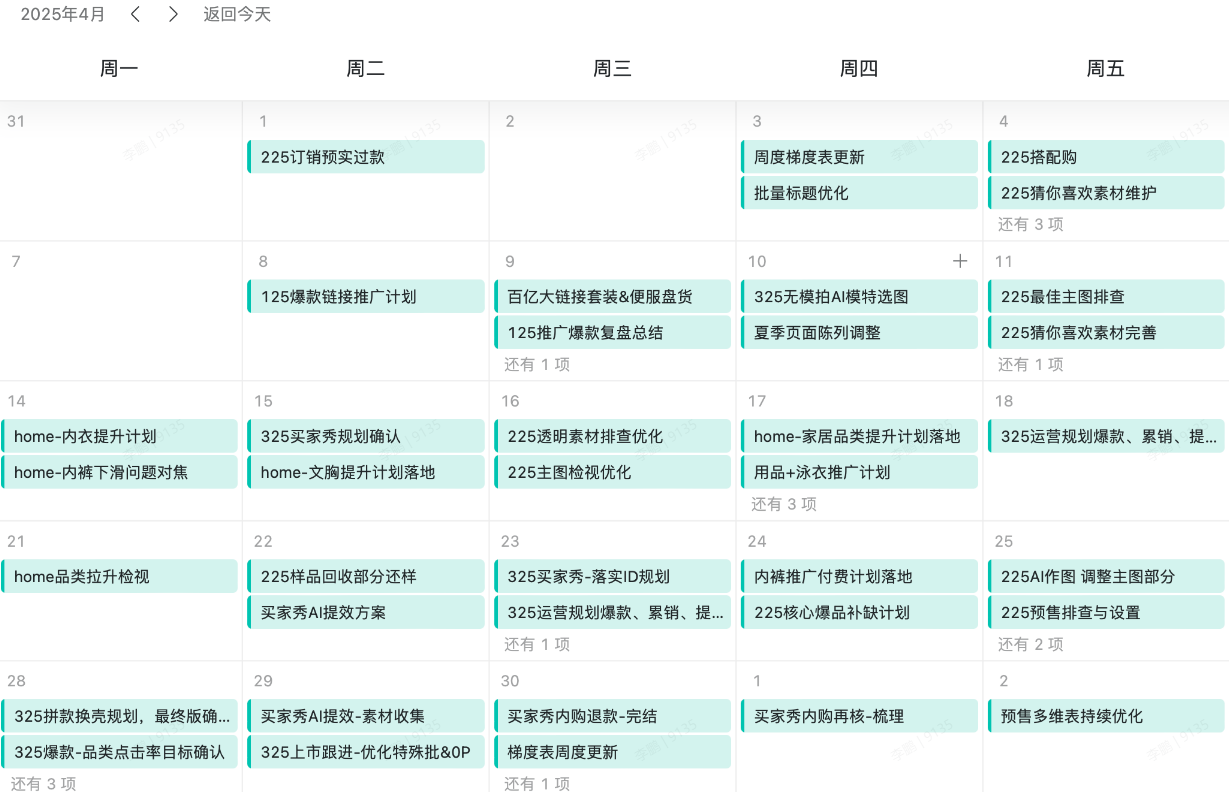Expand 还有 2 项 on April 25
Image resolution: width=1229 pixels, height=792 pixels.
pos(1030,644)
